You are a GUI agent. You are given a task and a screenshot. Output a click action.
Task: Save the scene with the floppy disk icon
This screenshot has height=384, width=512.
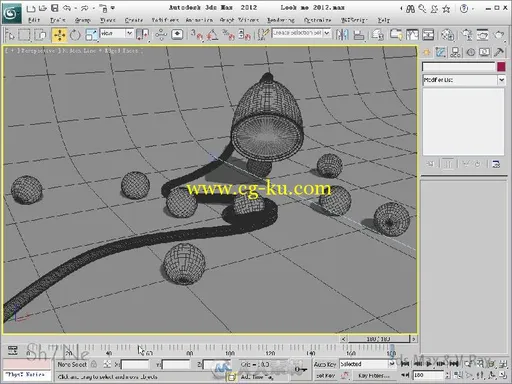pyautogui.click(x=55, y=8)
